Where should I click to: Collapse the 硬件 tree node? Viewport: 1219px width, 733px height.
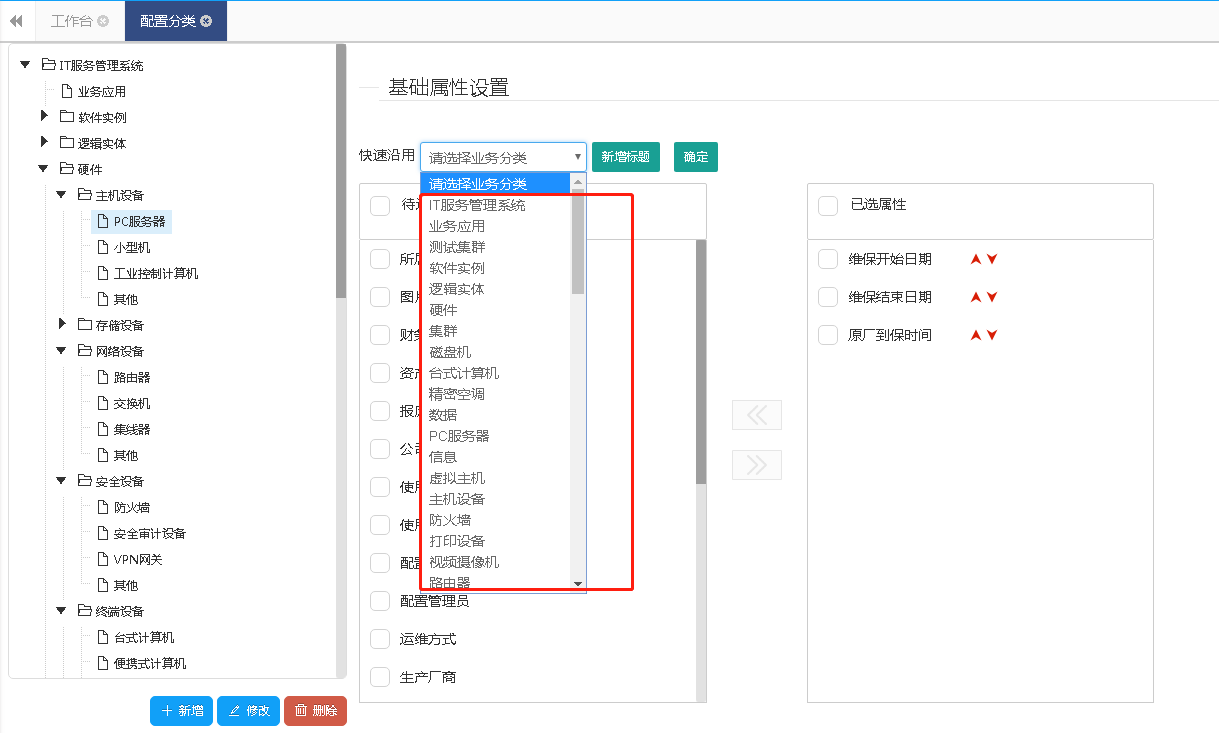click(43, 169)
